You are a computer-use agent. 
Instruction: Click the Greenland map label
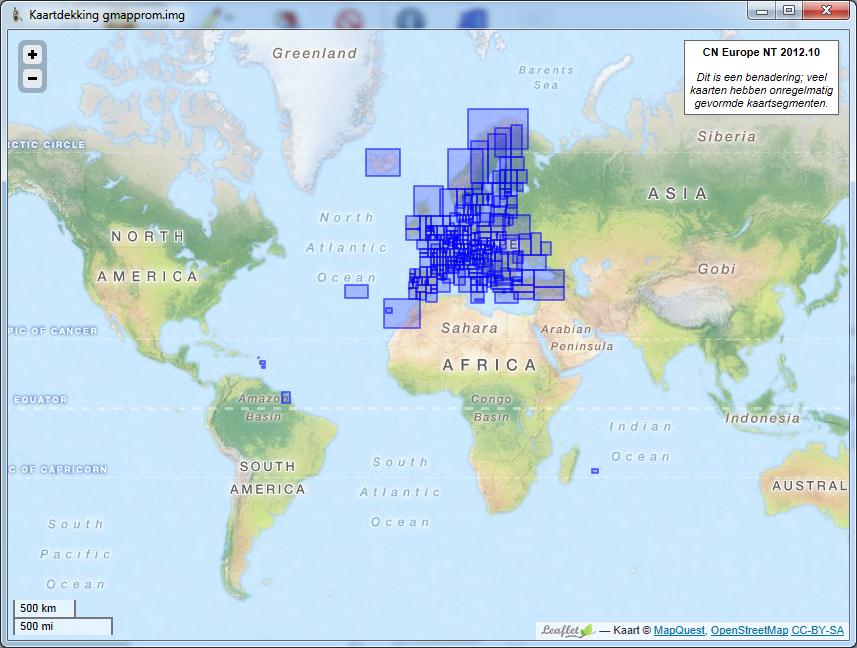pyautogui.click(x=314, y=53)
